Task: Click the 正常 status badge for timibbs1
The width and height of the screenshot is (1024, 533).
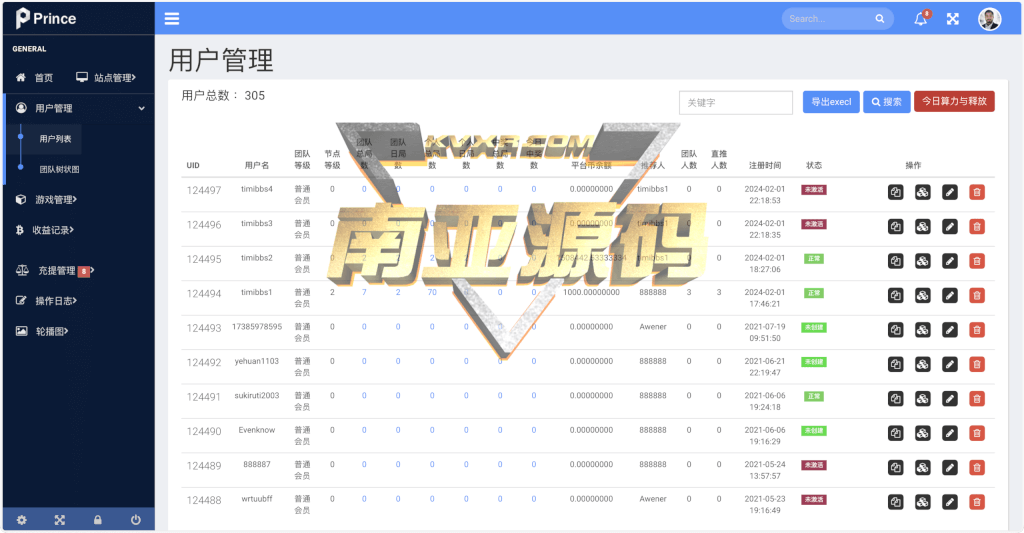Action: click(x=814, y=293)
